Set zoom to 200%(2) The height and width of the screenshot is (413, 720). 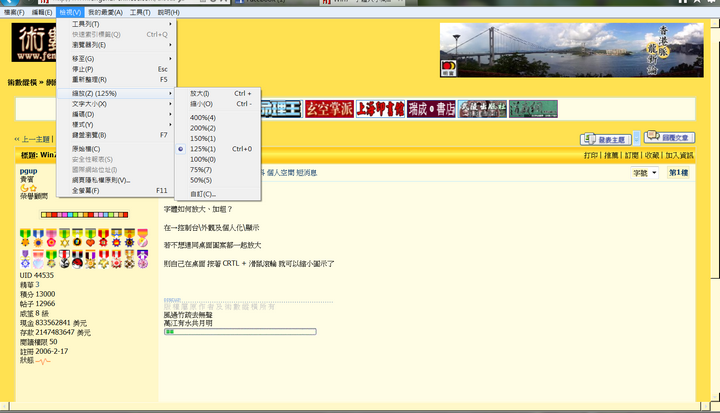tap(218, 128)
